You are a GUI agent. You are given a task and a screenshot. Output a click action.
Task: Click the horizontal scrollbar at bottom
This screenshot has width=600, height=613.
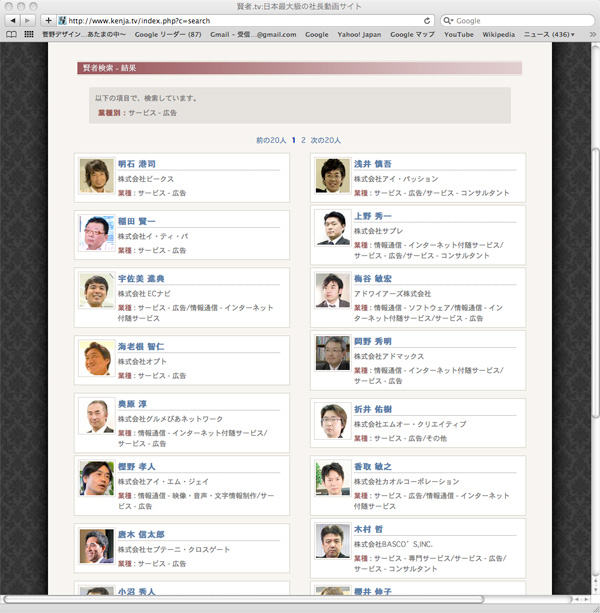tap(244, 599)
